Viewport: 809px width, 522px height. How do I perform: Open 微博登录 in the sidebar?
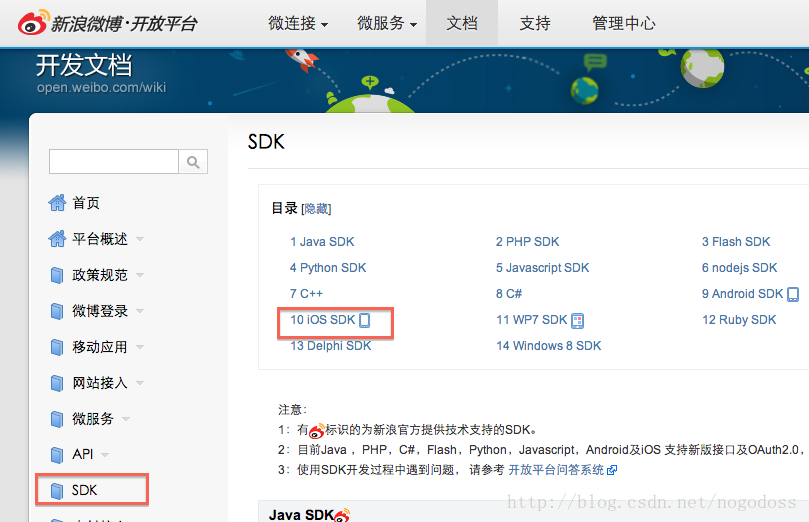(x=100, y=311)
